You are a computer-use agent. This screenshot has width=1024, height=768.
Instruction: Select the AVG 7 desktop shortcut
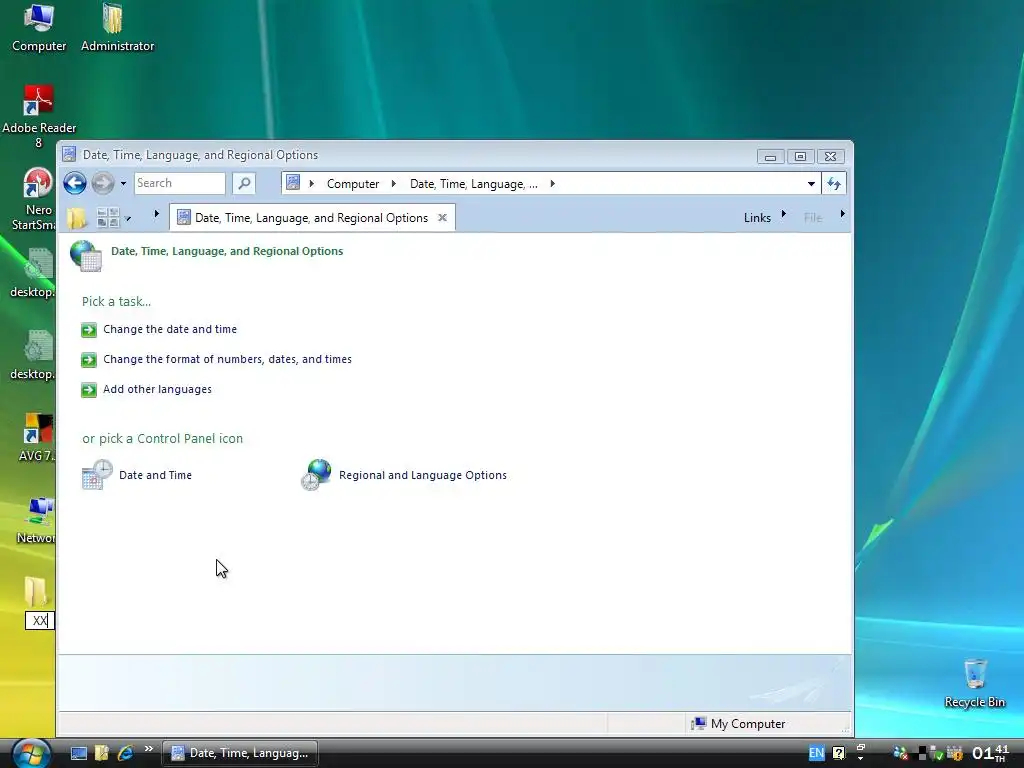37,438
